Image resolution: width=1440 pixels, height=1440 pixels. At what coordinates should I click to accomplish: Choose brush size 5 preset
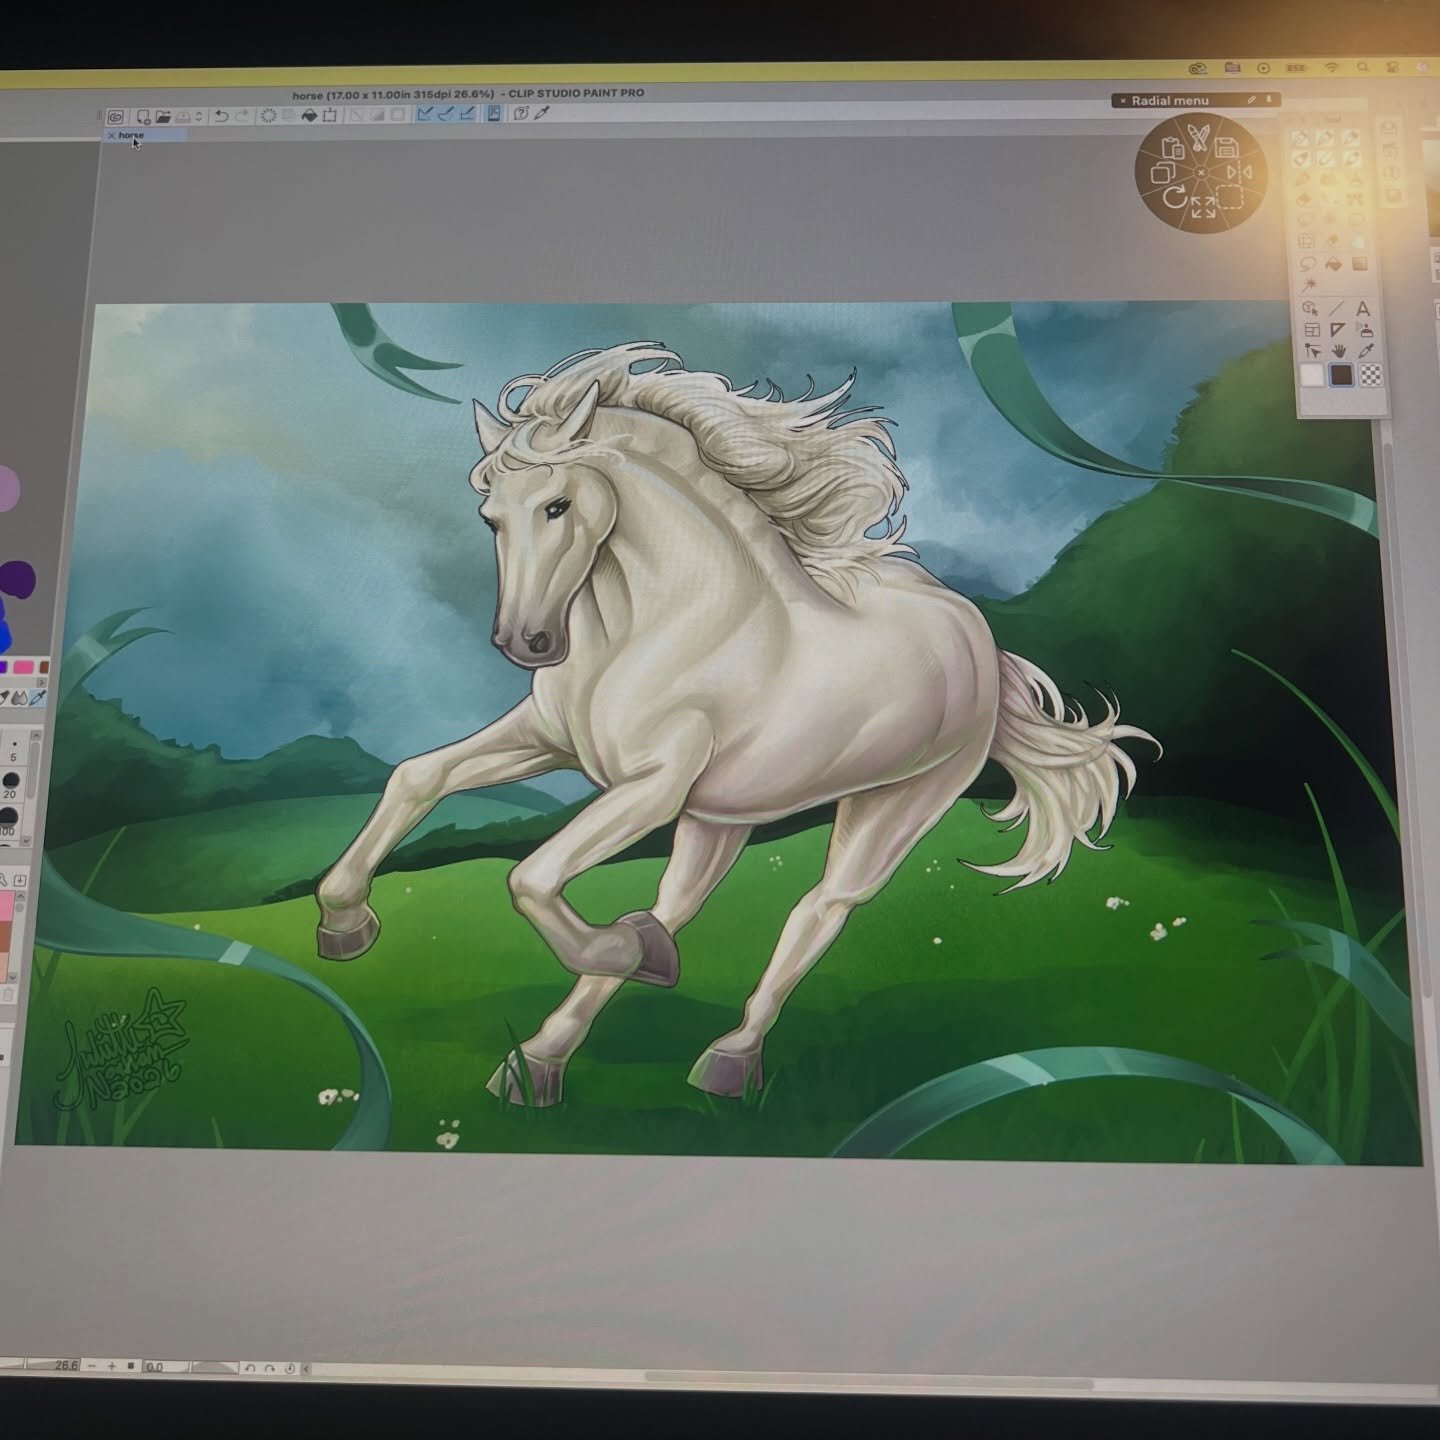[14, 748]
